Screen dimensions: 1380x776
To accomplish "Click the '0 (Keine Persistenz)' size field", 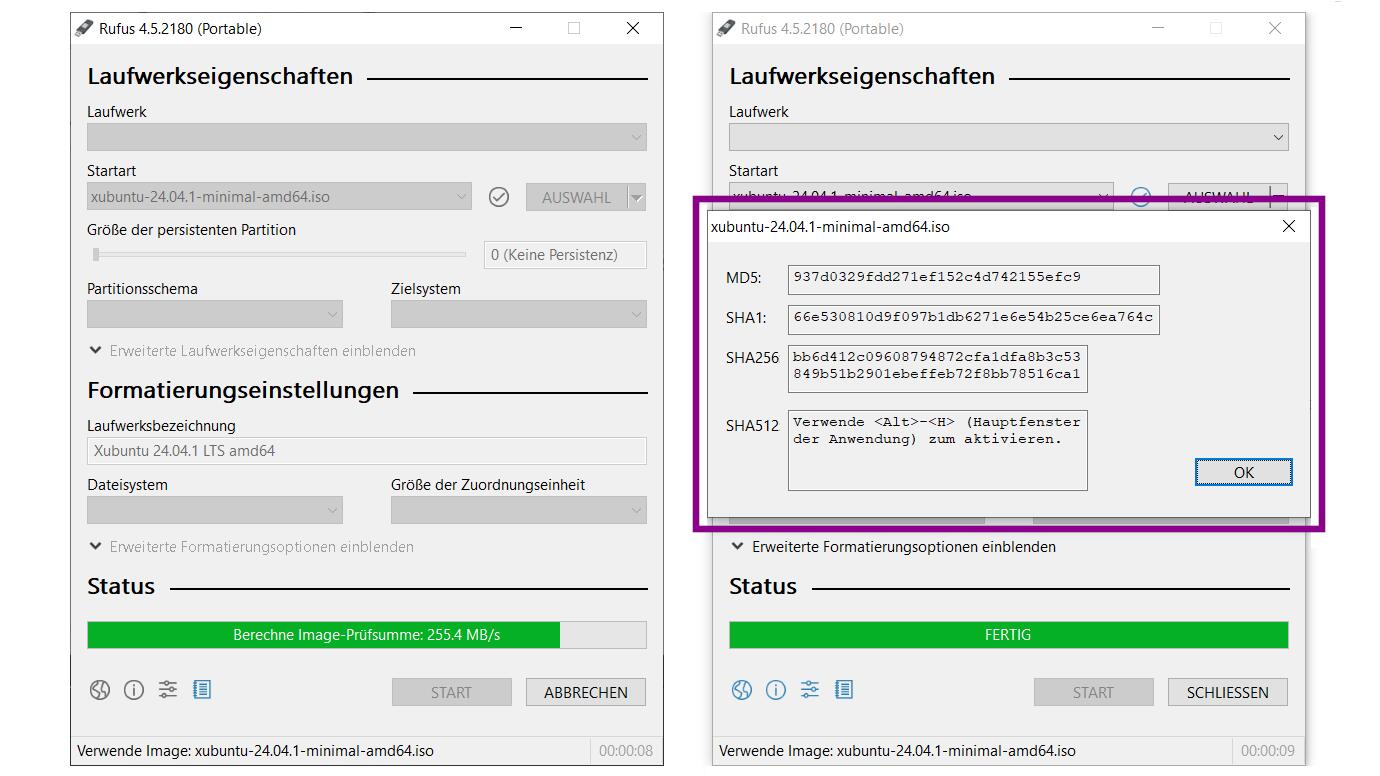I will [565, 255].
